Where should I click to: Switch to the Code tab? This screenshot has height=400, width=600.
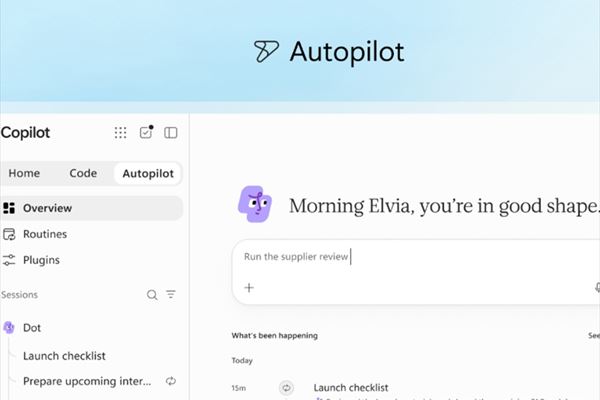click(x=83, y=173)
